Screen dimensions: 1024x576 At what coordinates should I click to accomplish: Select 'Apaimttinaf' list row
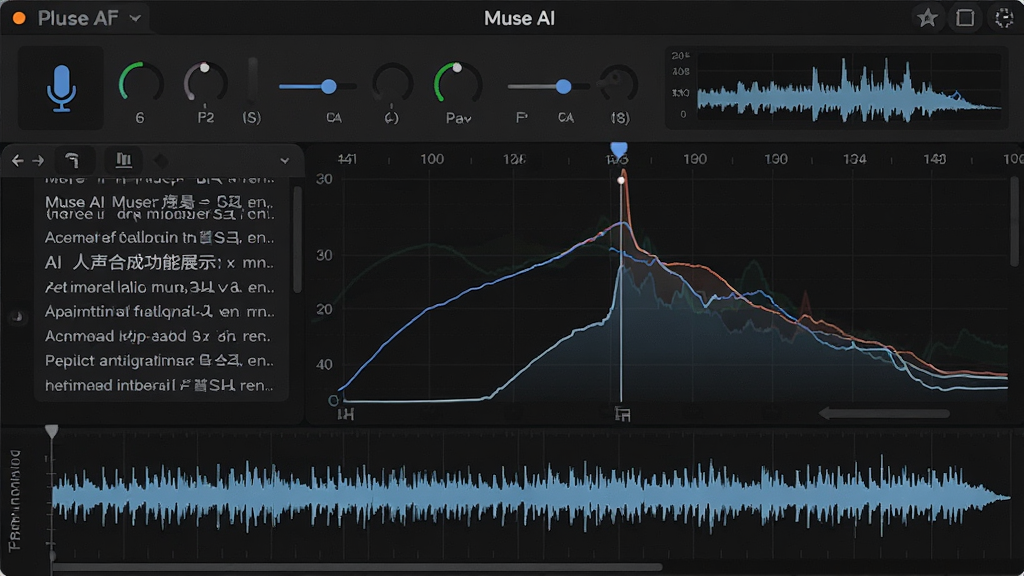[160, 312]
